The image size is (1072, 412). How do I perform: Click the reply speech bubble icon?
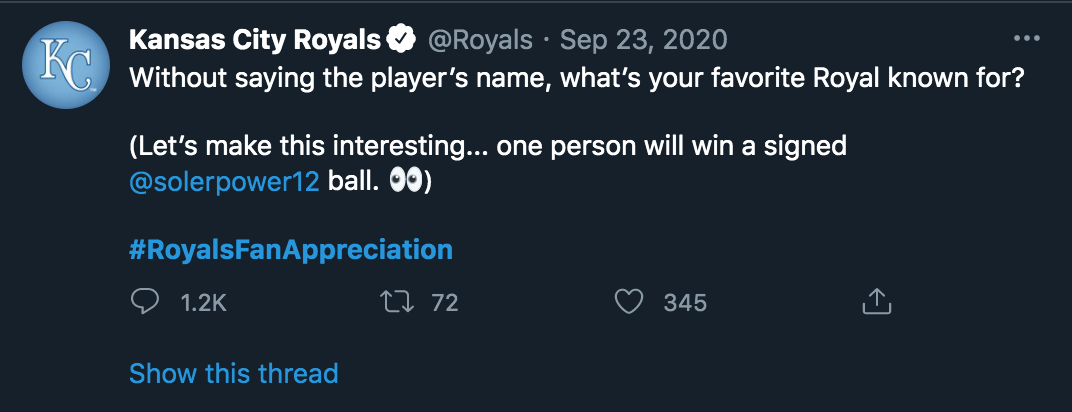[x=145, y=301]
